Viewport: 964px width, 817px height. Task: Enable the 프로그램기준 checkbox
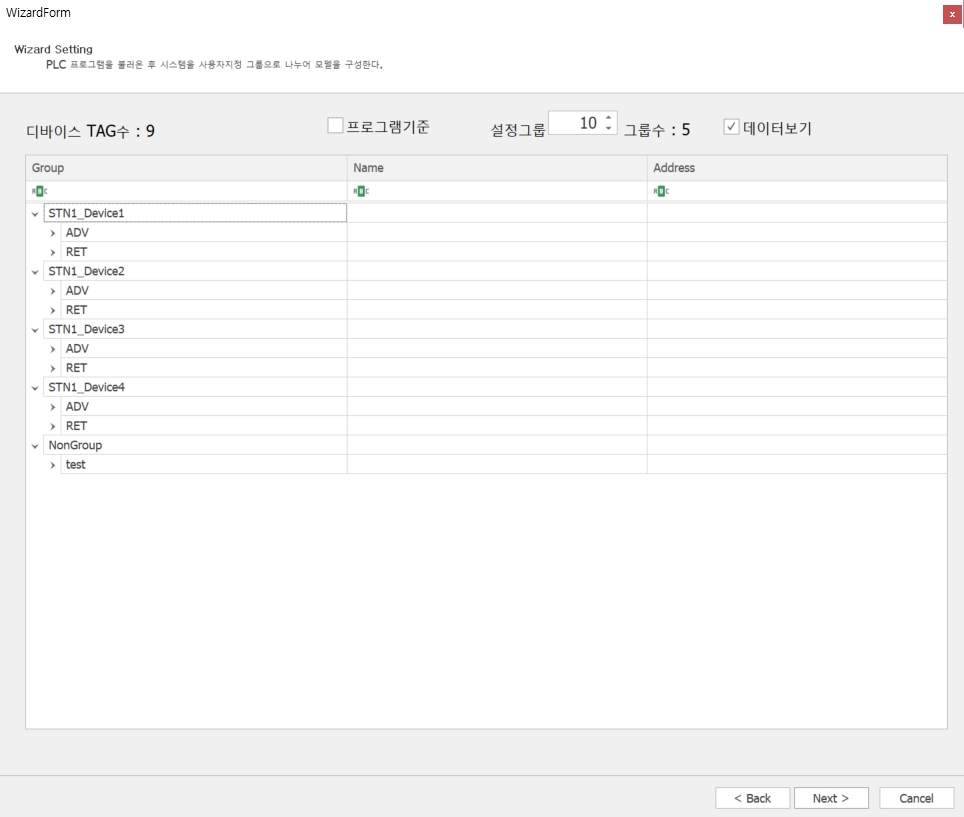point(336,125)
